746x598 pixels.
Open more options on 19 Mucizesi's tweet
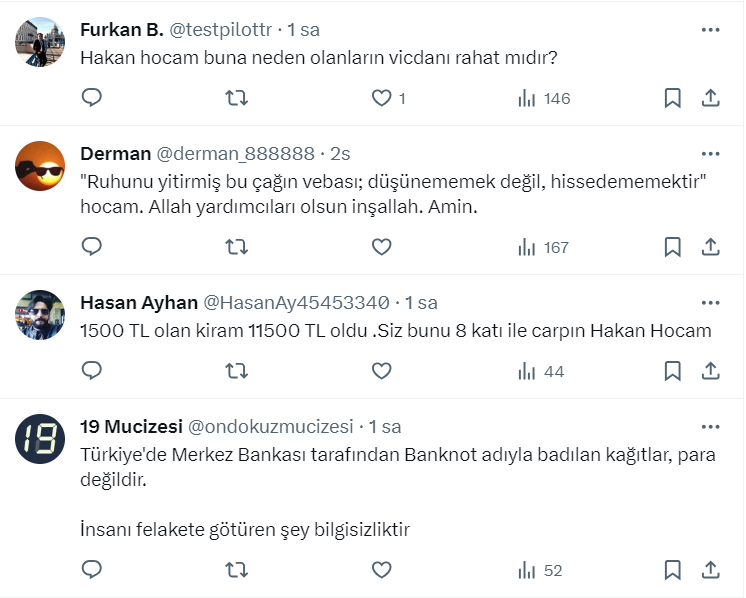click(710, 427)
